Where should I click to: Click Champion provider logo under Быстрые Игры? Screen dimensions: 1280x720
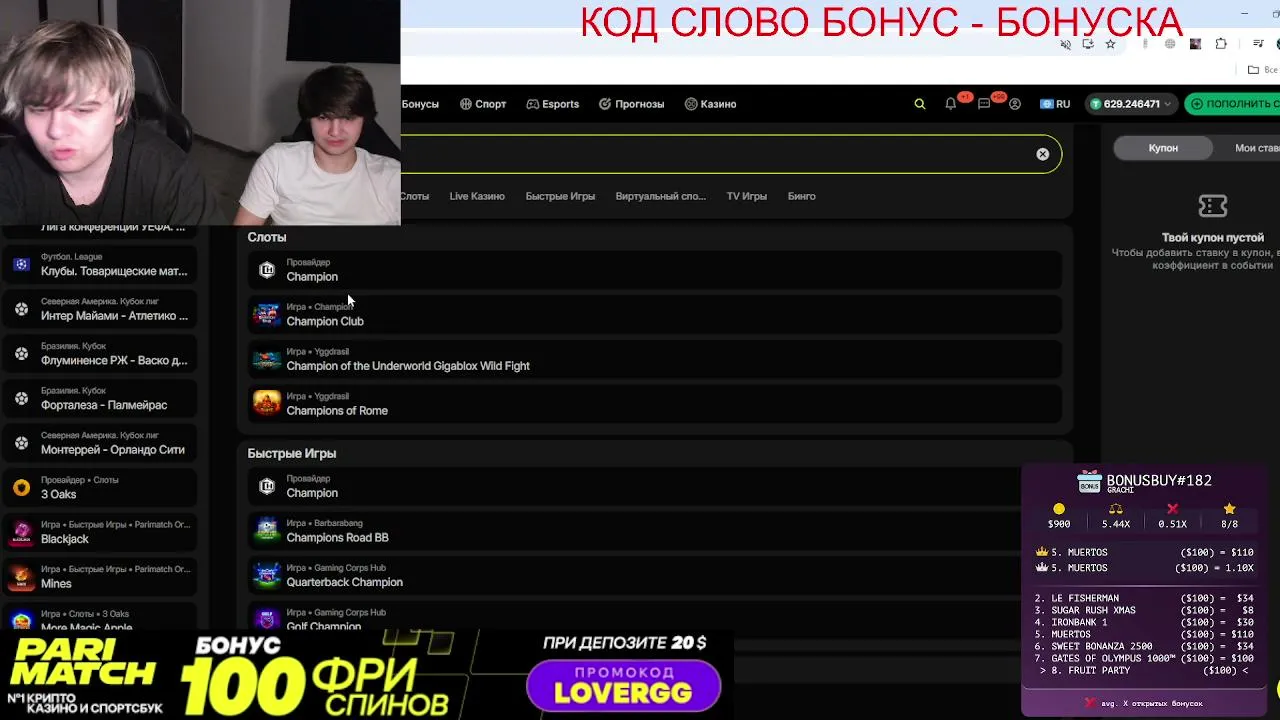267,486
